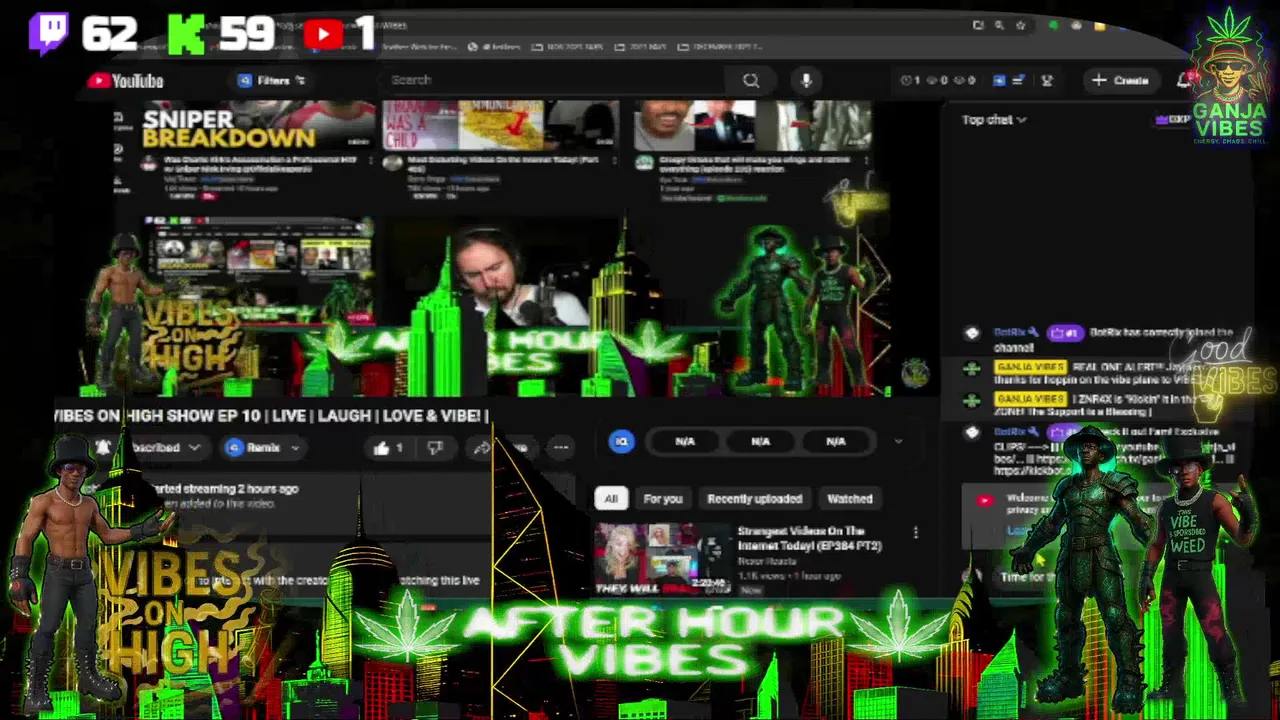Click the magnifying glass search button

pyautogui.click(x=751, y=80)
